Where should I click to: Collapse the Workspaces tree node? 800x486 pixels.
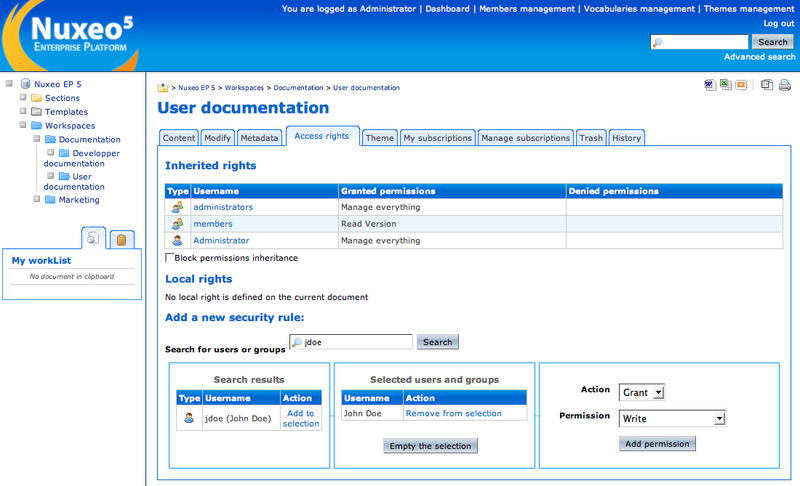[23, 126]
